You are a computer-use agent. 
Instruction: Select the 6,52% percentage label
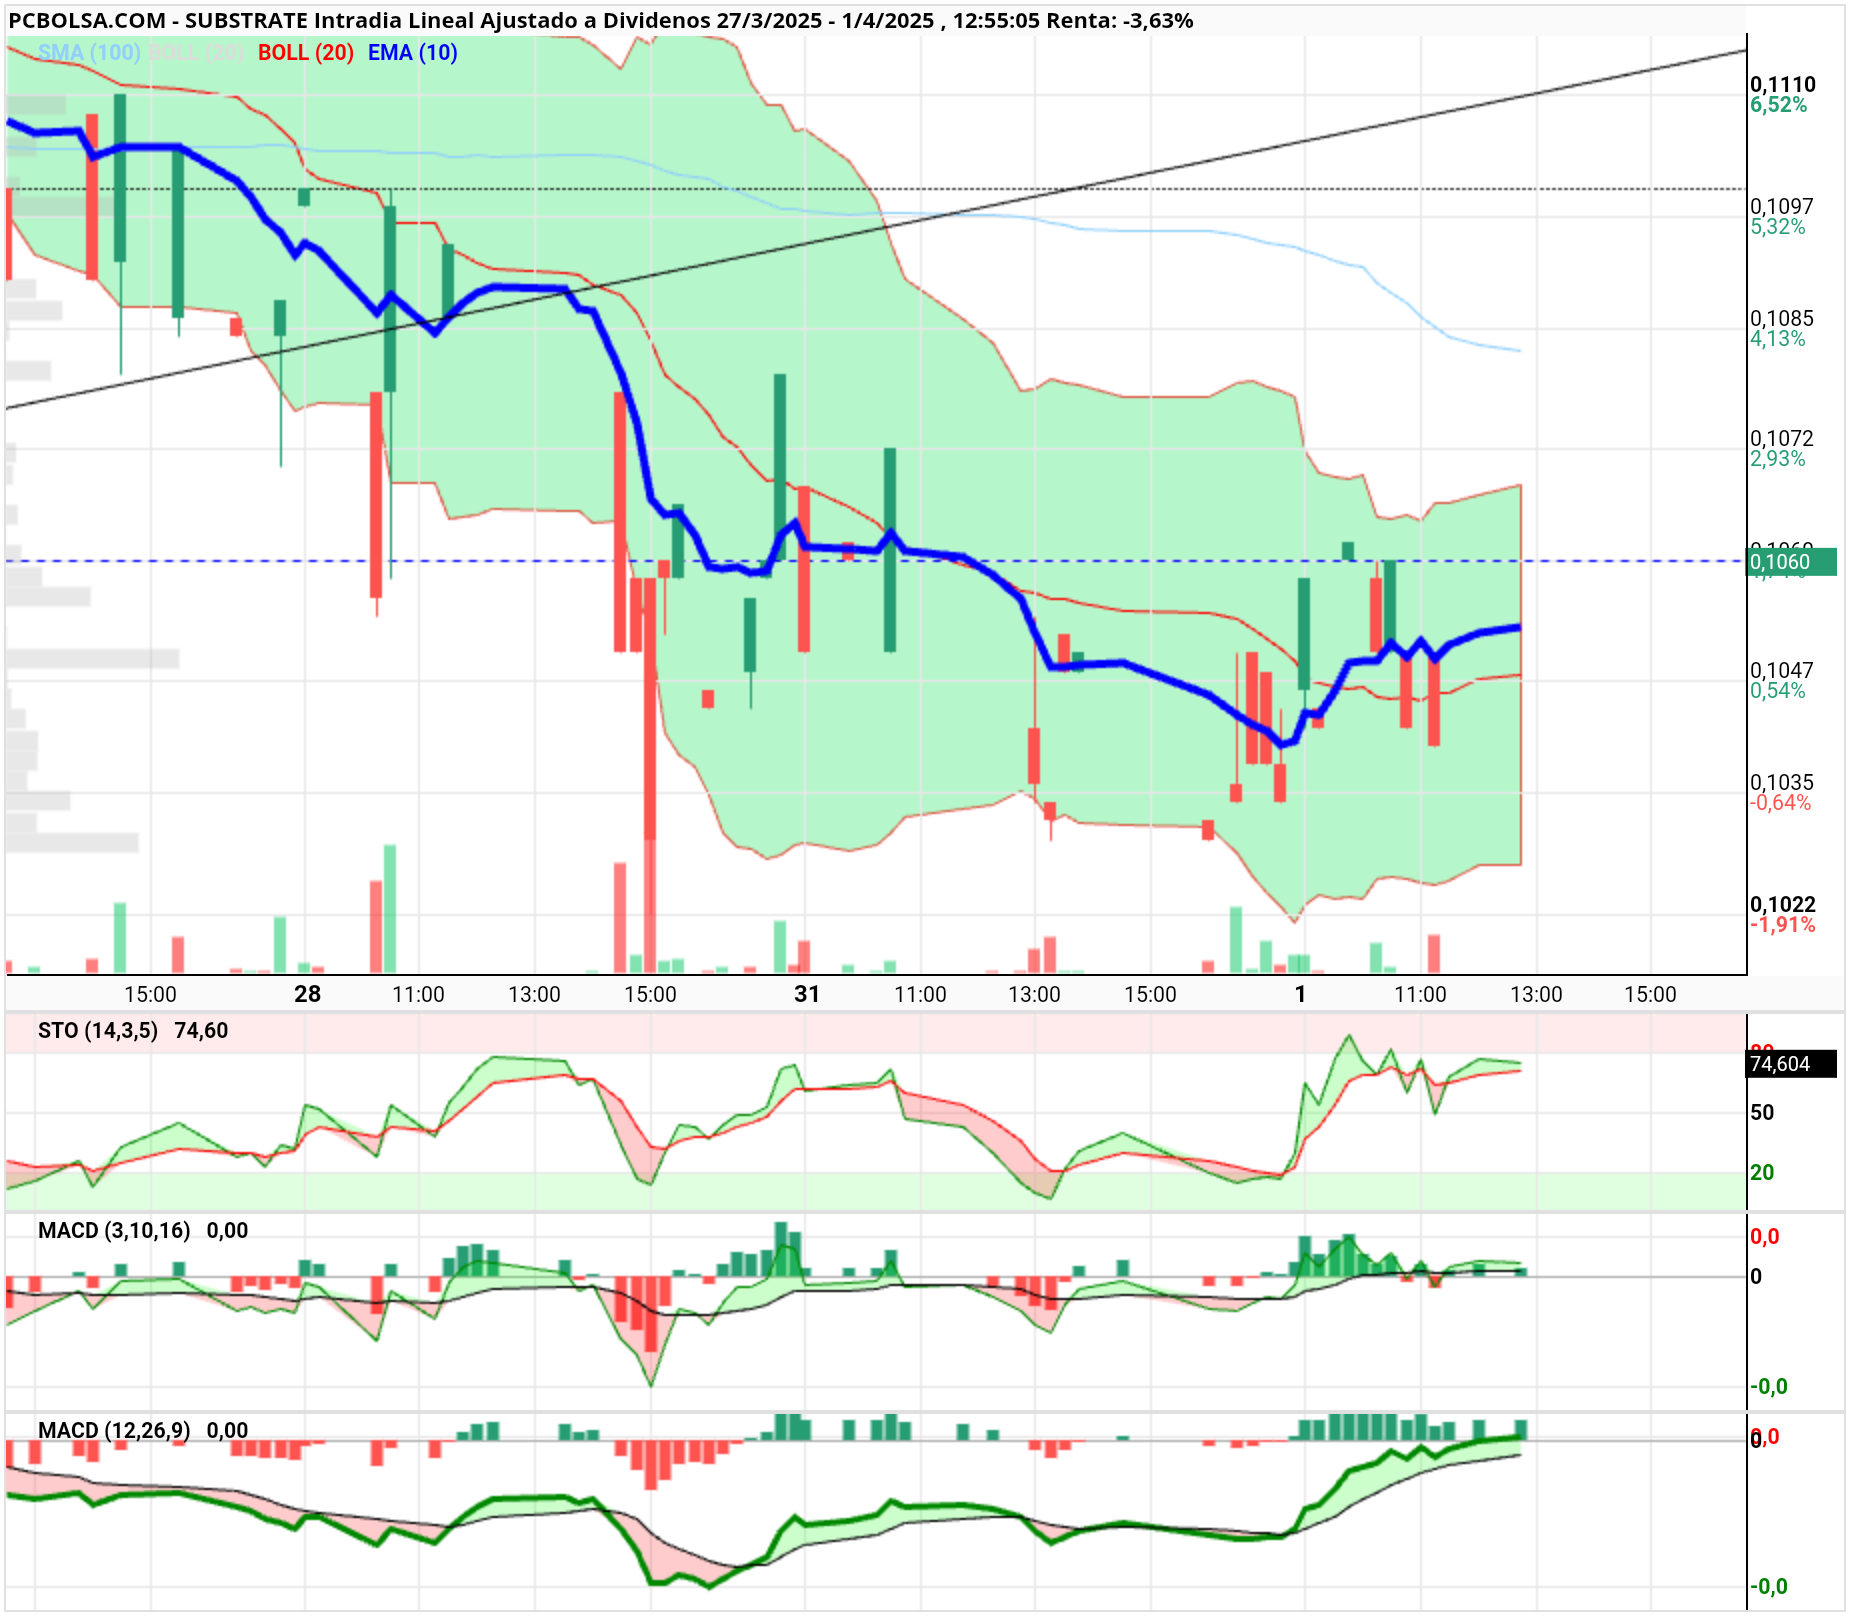pos(1779,105)
